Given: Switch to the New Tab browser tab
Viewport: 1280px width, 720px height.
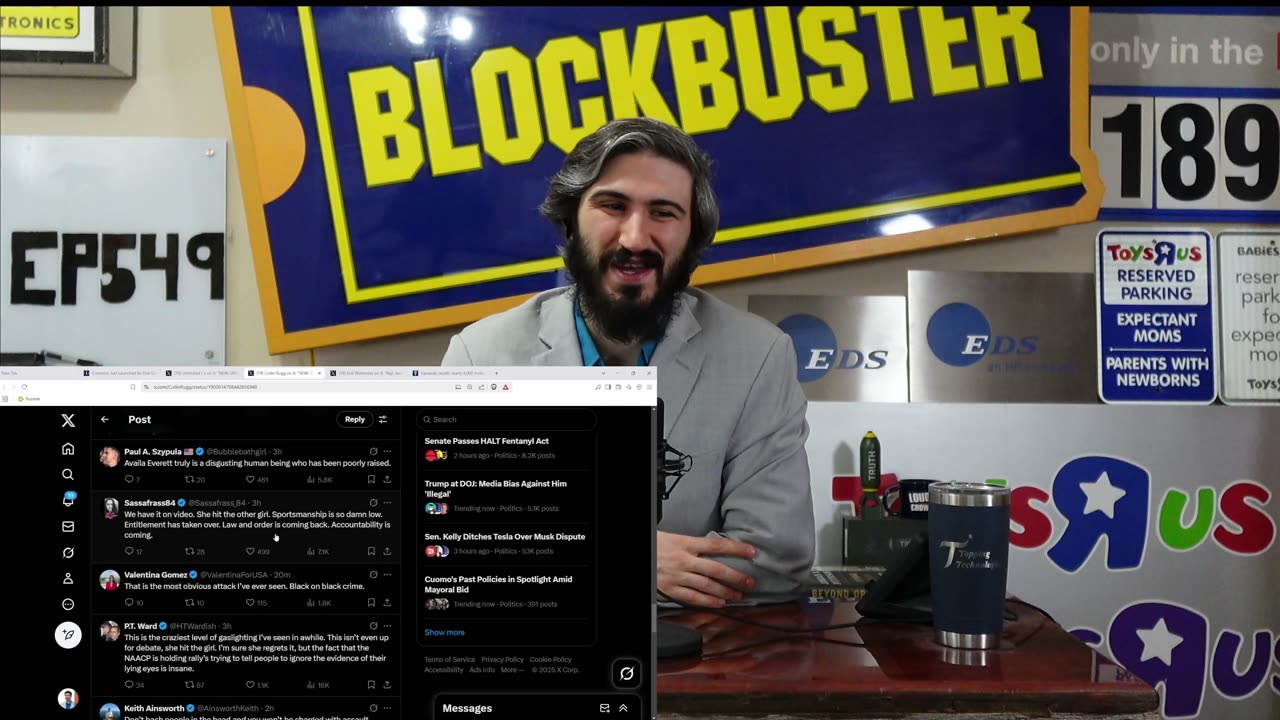Looking at the screenshot, I should click(x=40, y=373).
